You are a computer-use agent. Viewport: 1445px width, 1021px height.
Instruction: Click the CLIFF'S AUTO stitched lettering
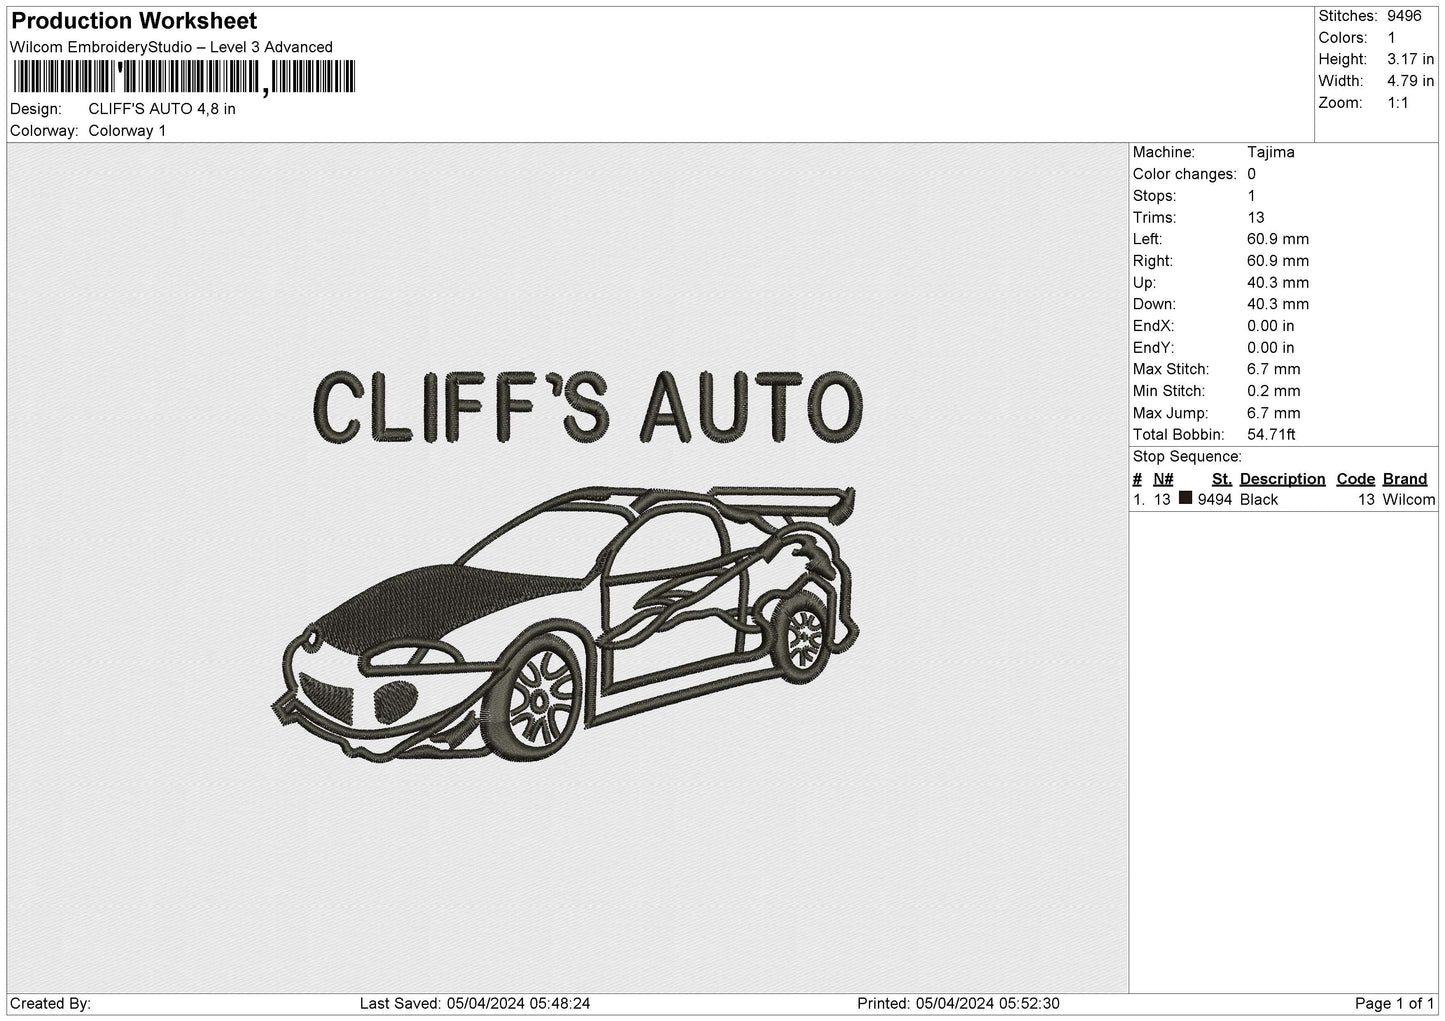coord(587,406)
